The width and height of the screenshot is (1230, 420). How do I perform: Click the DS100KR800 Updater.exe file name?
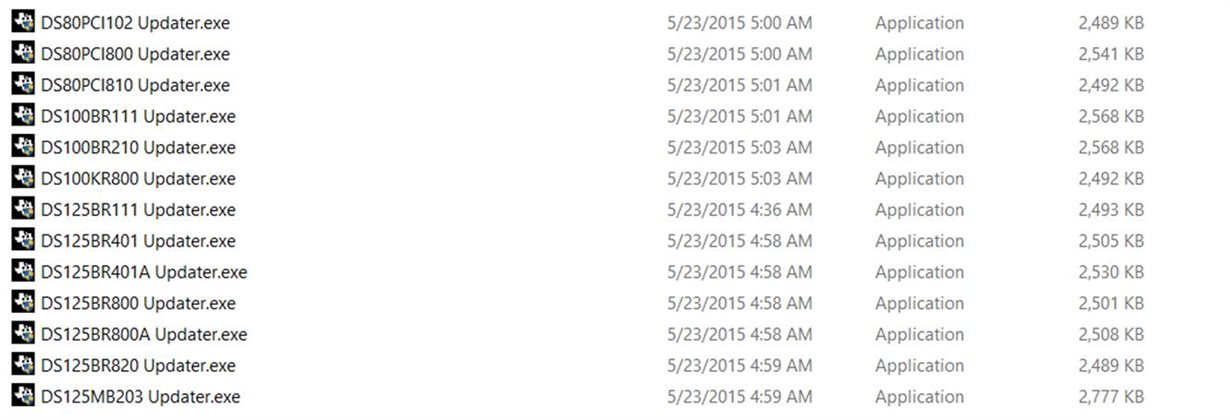tap(138, 178)
